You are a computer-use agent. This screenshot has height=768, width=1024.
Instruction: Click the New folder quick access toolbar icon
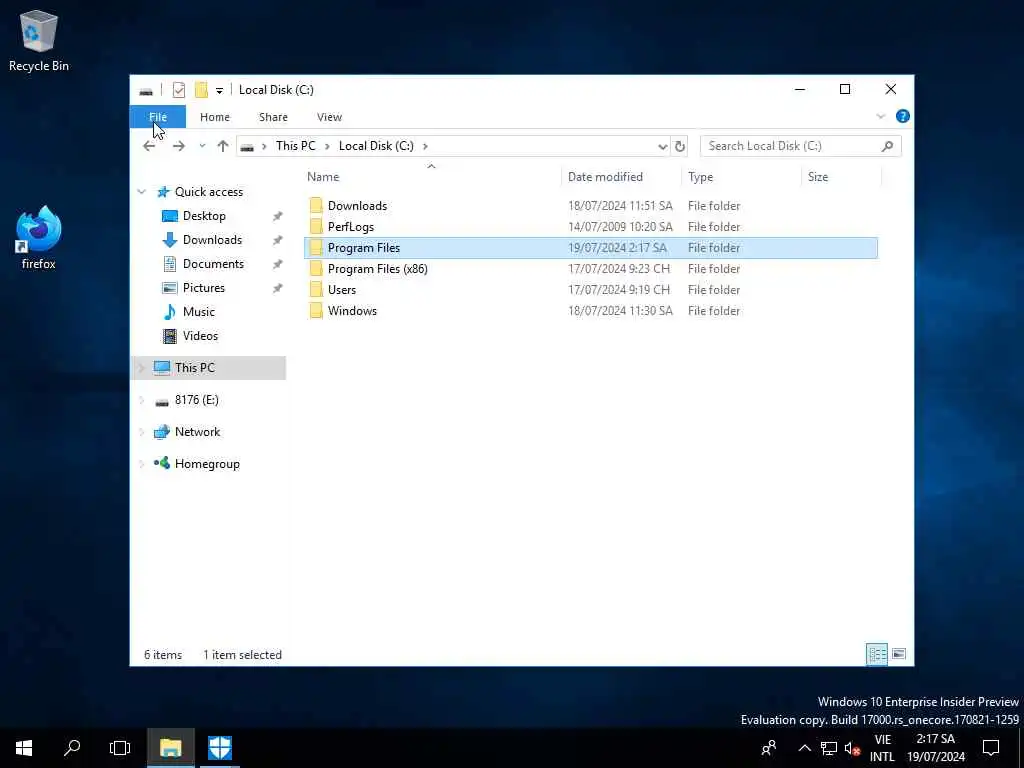tap(201, 90)
